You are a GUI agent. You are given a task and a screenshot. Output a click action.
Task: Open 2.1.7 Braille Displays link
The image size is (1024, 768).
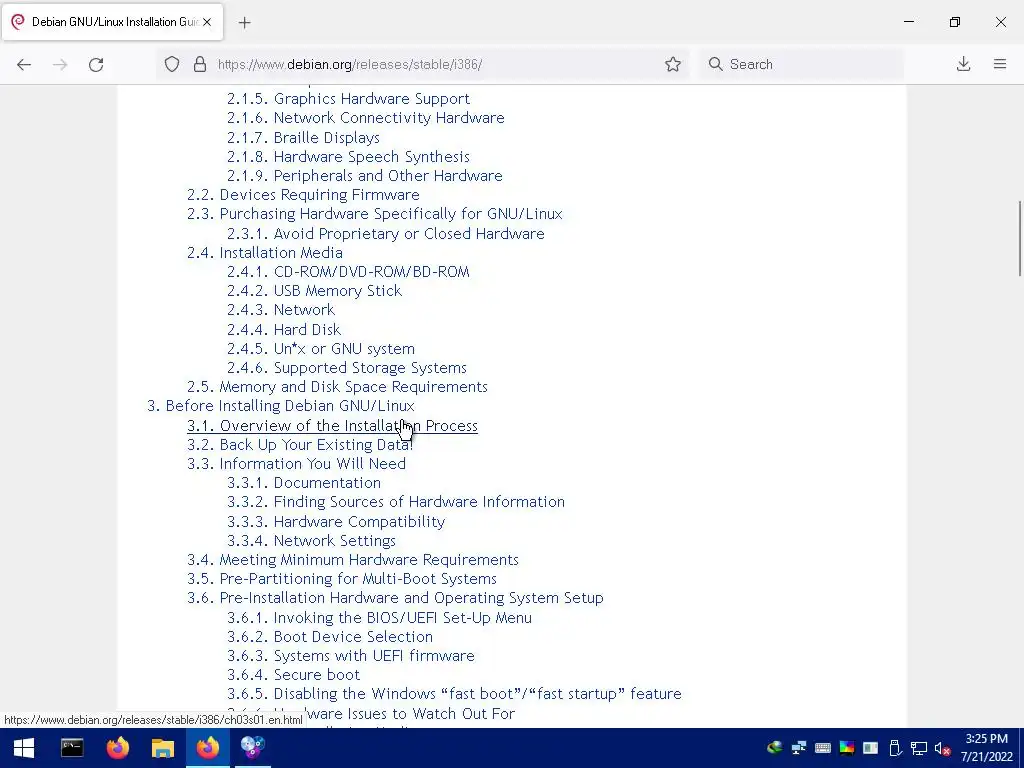pyautogui.click(x=303, y=137)
